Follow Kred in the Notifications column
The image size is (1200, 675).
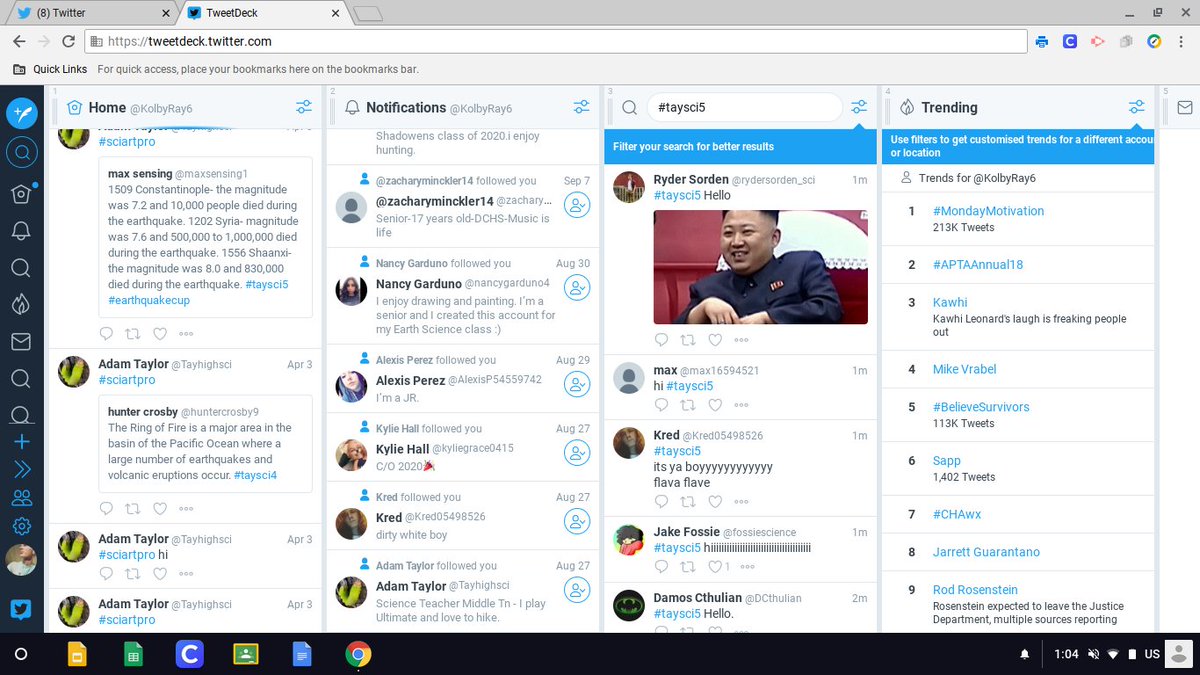(x=577, y=522)
